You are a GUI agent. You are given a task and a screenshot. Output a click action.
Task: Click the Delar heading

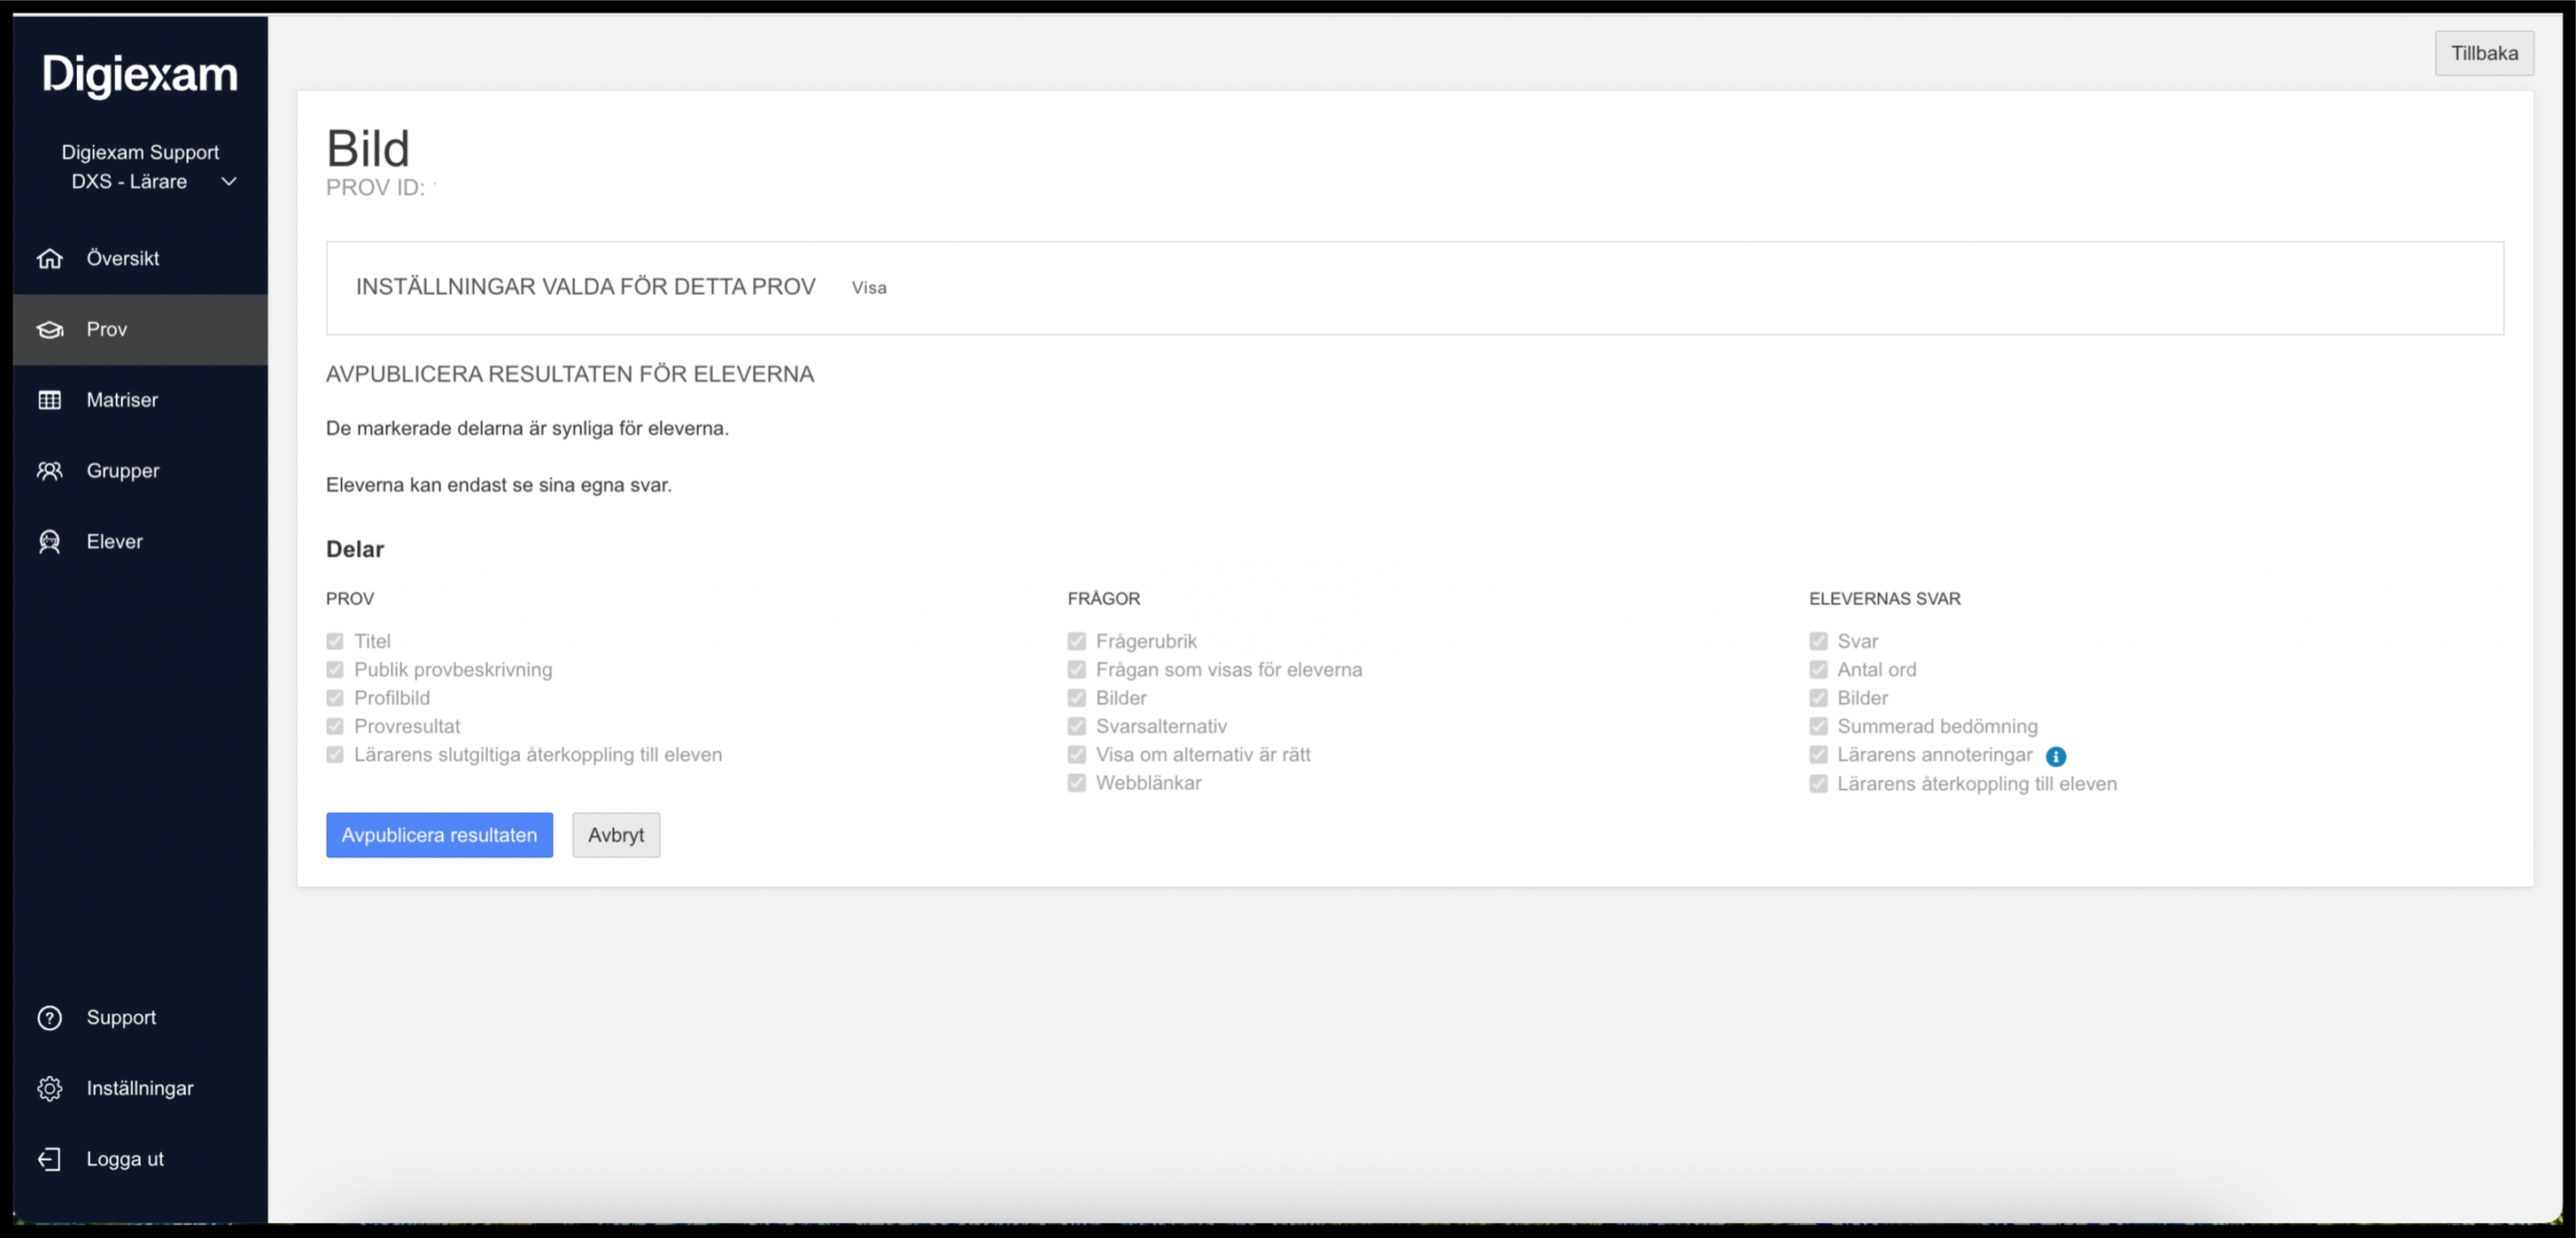click(355, 549)
